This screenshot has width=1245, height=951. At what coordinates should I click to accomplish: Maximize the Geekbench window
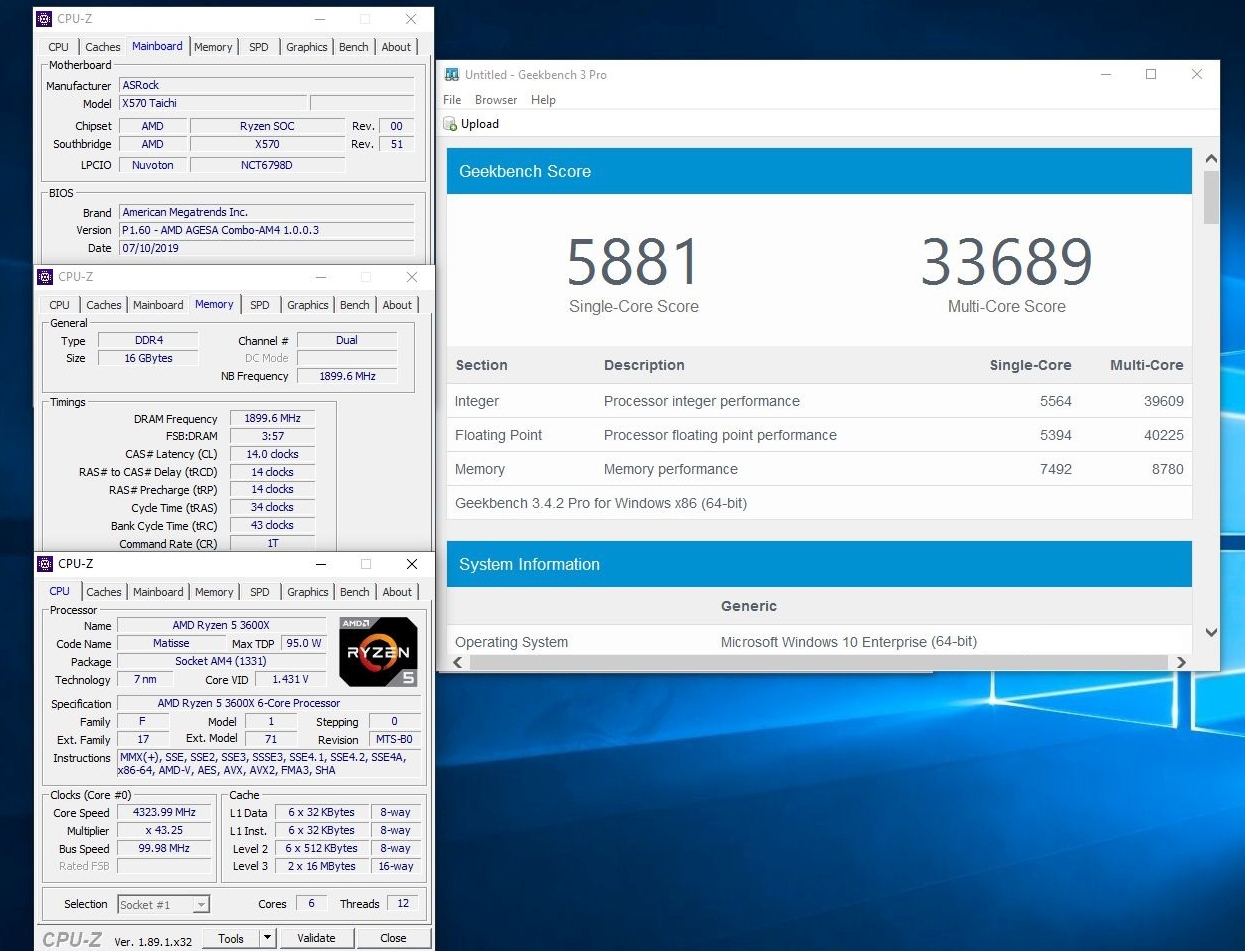(x=1151, y=74)
